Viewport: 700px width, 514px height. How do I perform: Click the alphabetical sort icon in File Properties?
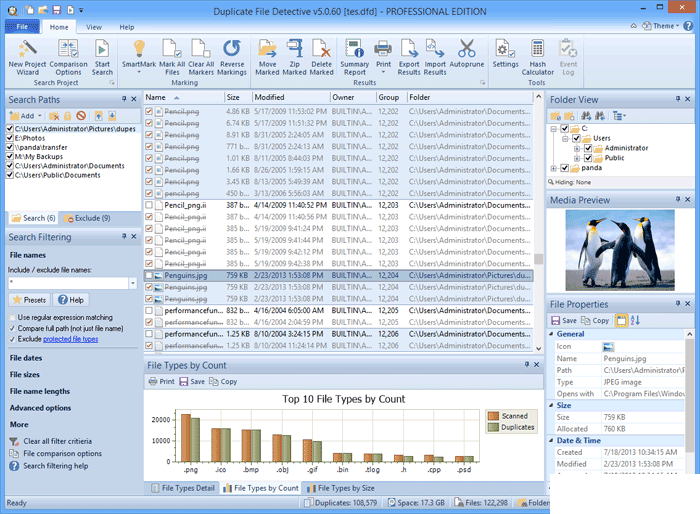[635, 320]
